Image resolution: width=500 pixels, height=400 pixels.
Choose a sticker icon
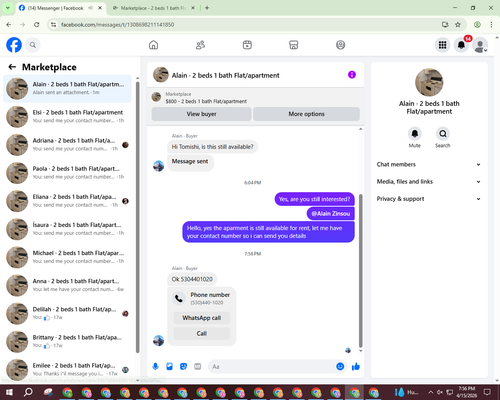click(183, 367)
